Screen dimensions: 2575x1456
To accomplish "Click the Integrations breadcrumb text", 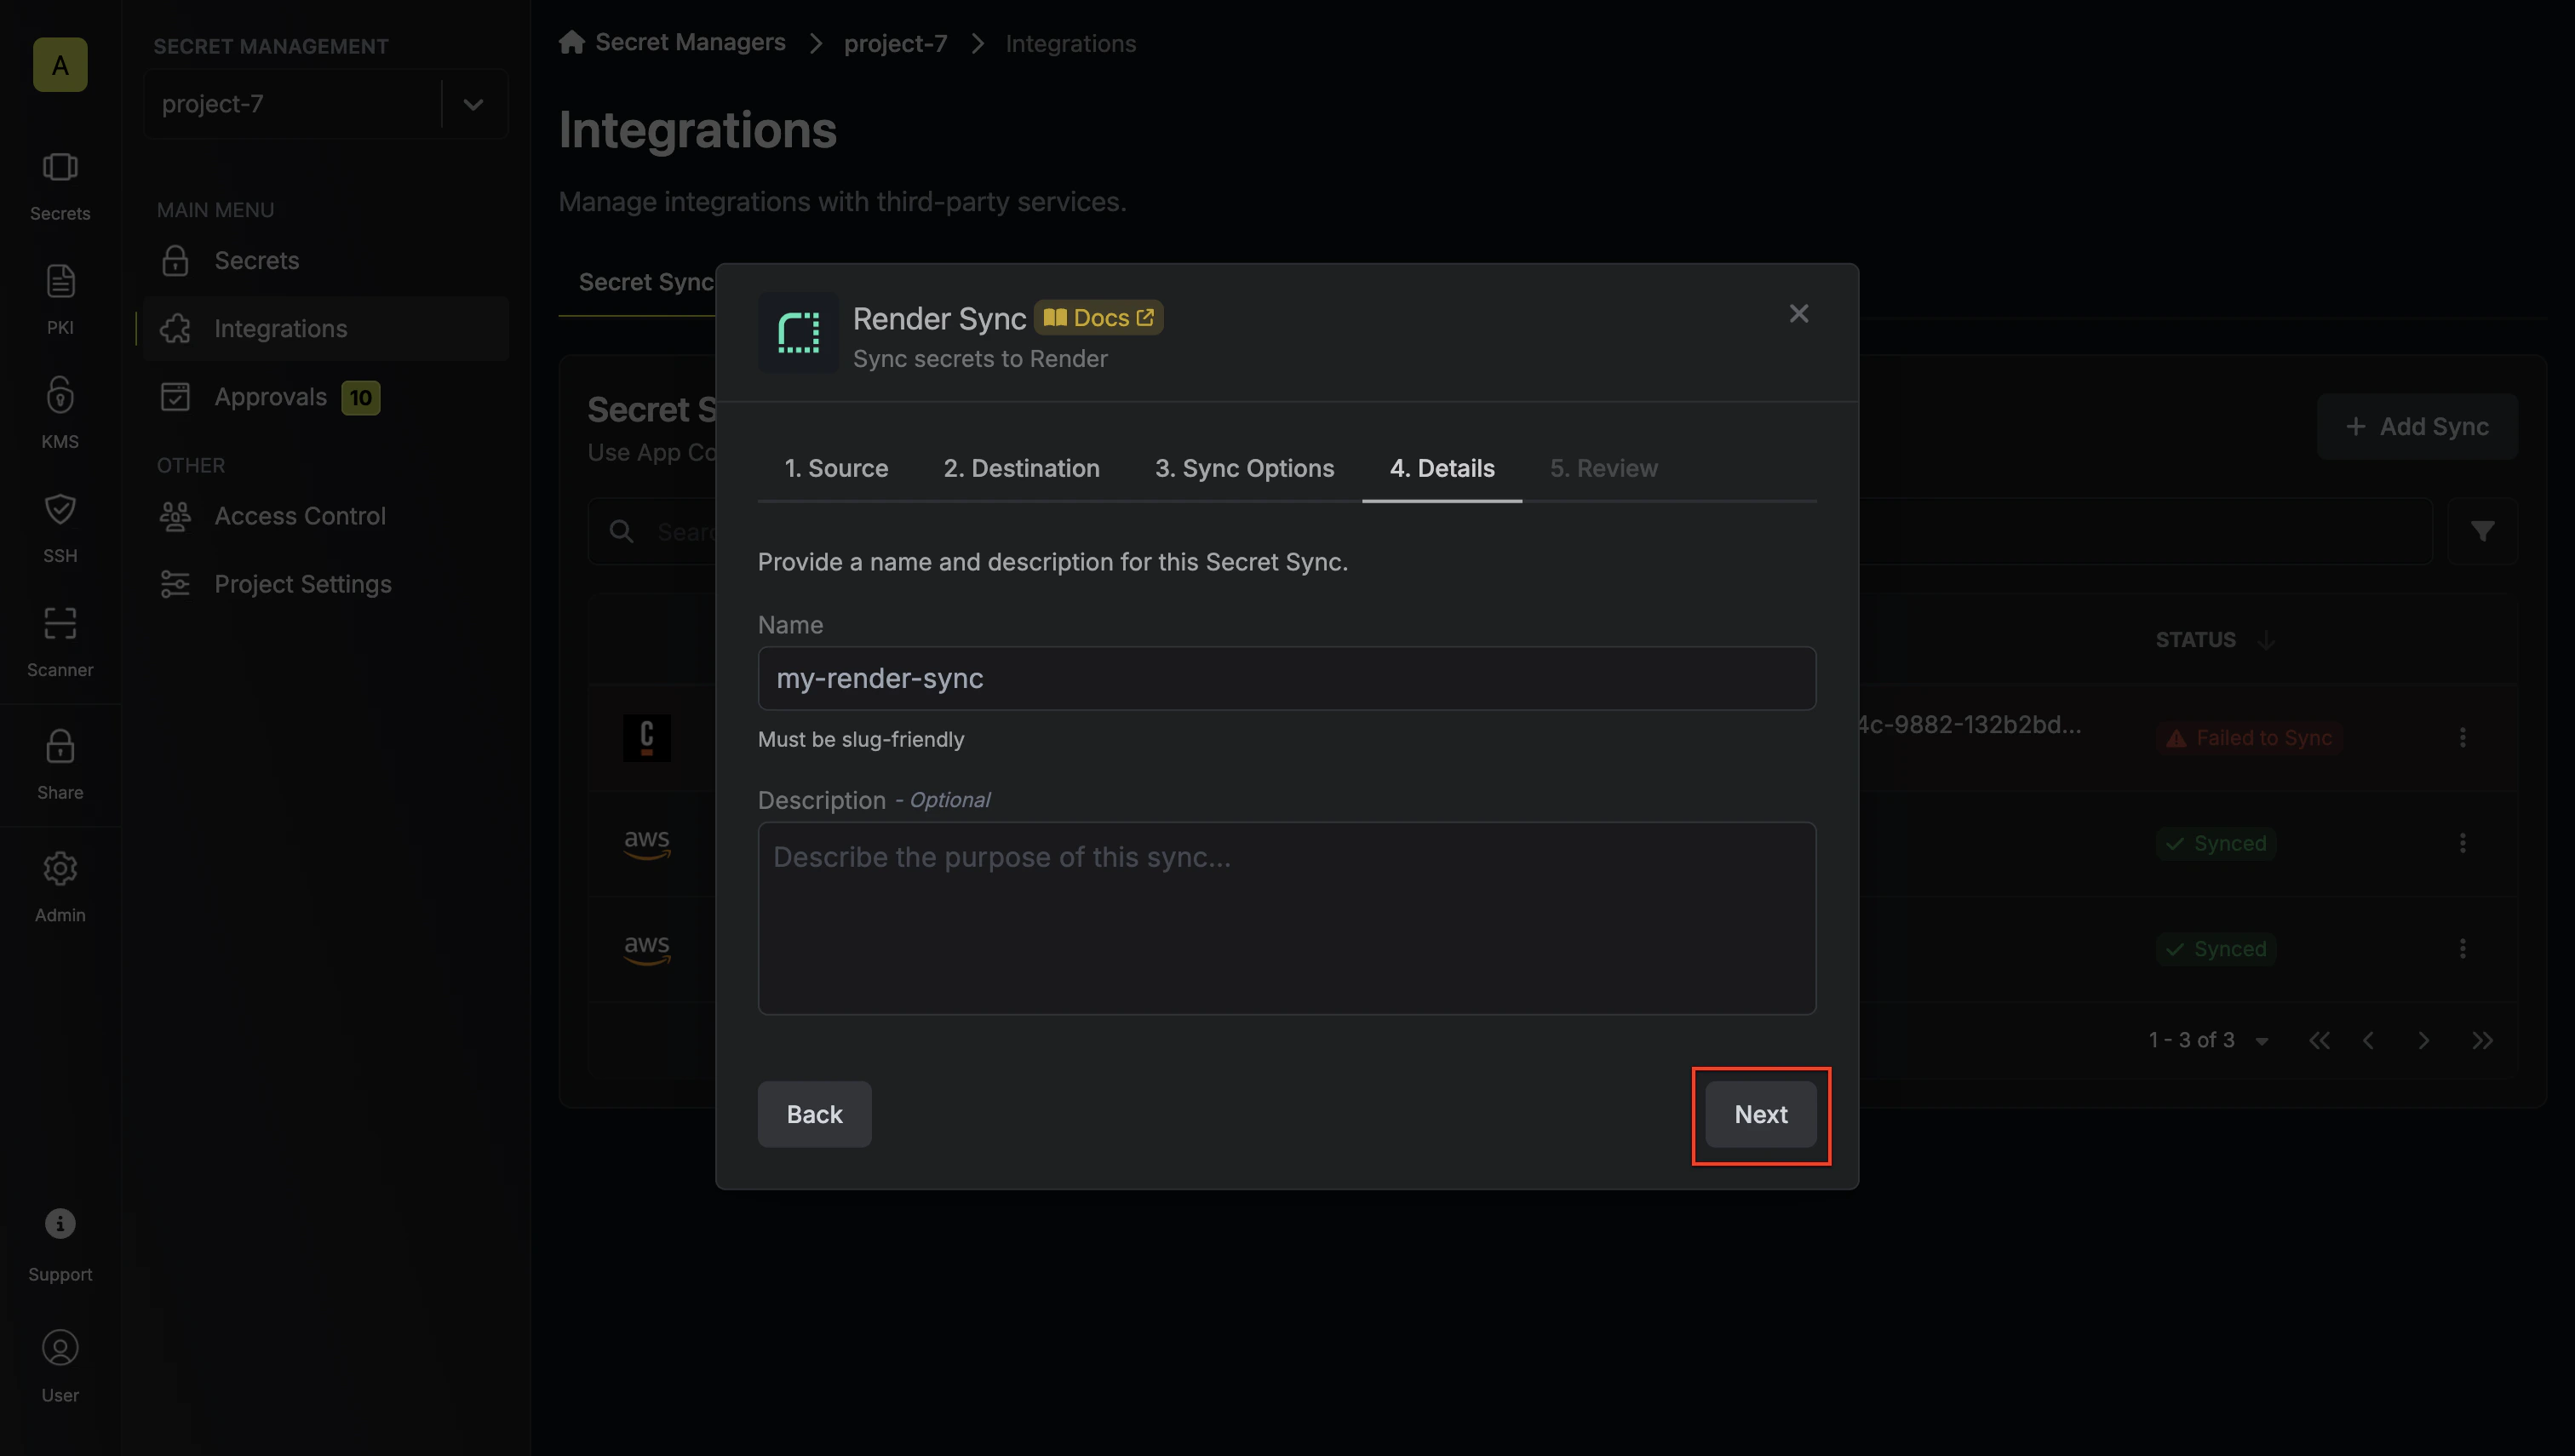I will [x=1070, y=44].
